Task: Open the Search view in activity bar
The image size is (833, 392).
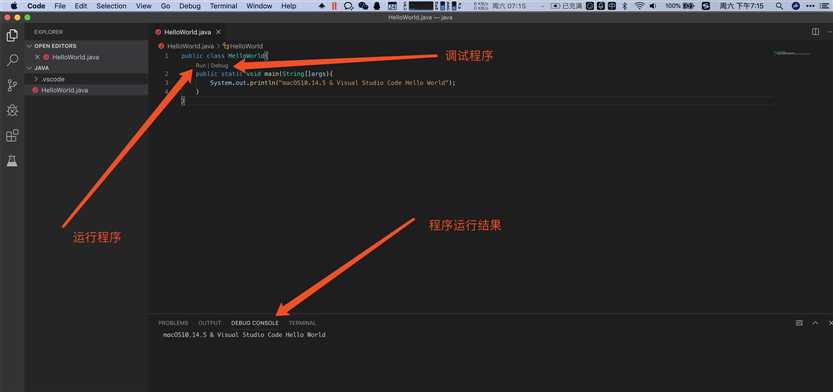Action: [x=12, y=60]
